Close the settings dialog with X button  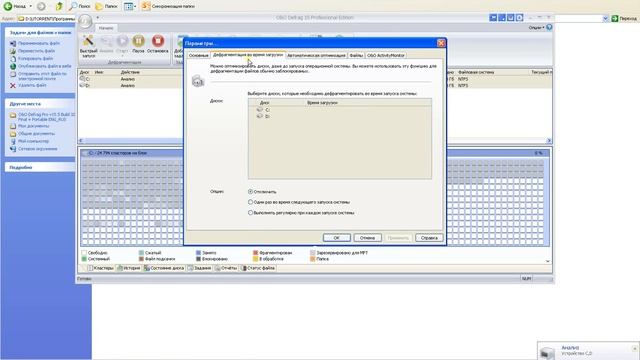pos(441,43)
